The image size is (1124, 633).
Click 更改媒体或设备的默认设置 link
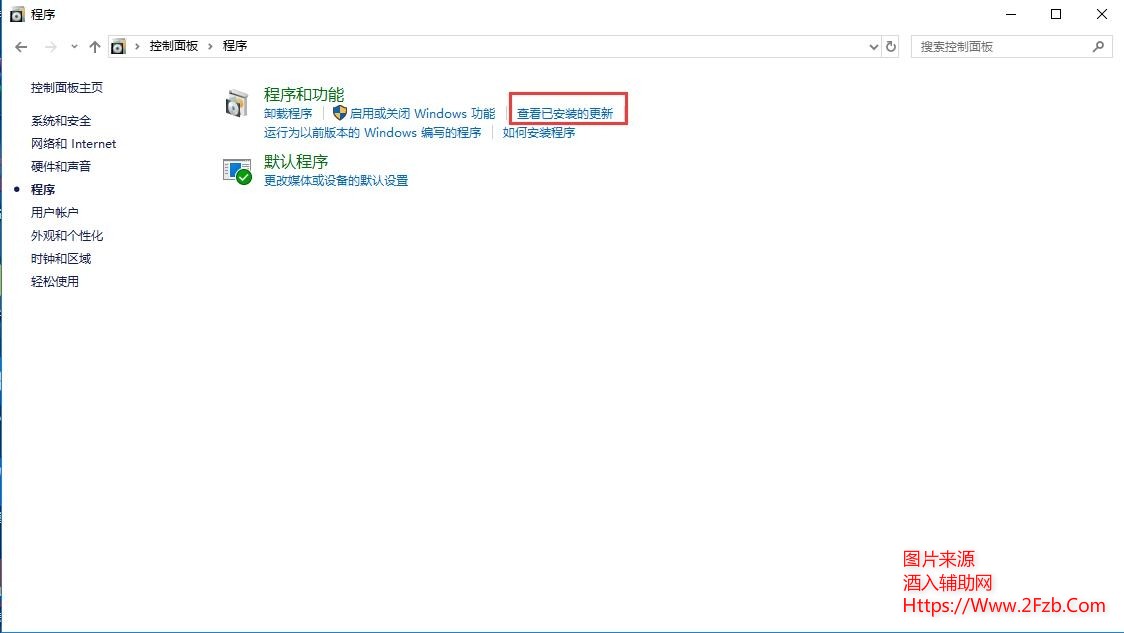[x=335, y=181]
